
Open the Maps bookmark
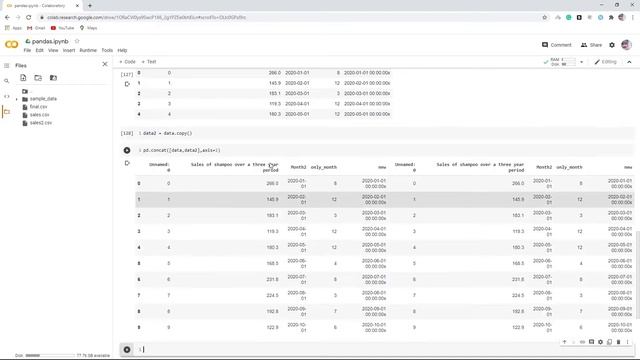click(88, 28)
